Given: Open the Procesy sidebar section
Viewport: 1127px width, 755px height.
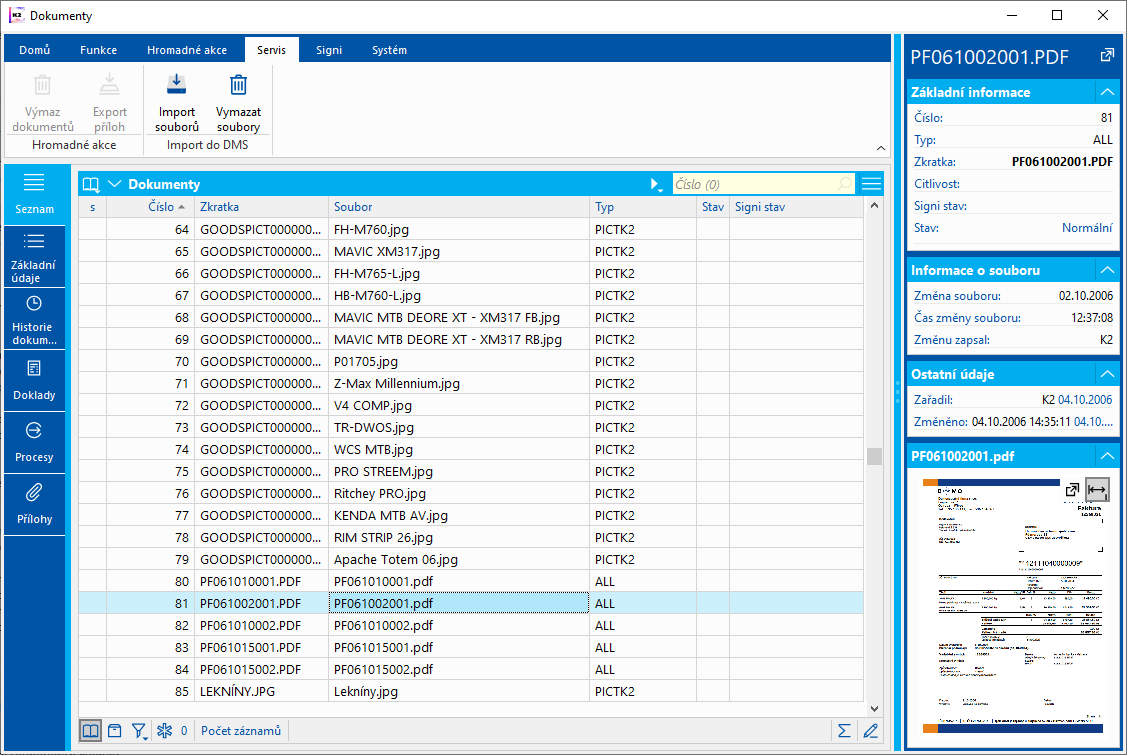Looking at the screenshot, I should (x=34, y=442).
